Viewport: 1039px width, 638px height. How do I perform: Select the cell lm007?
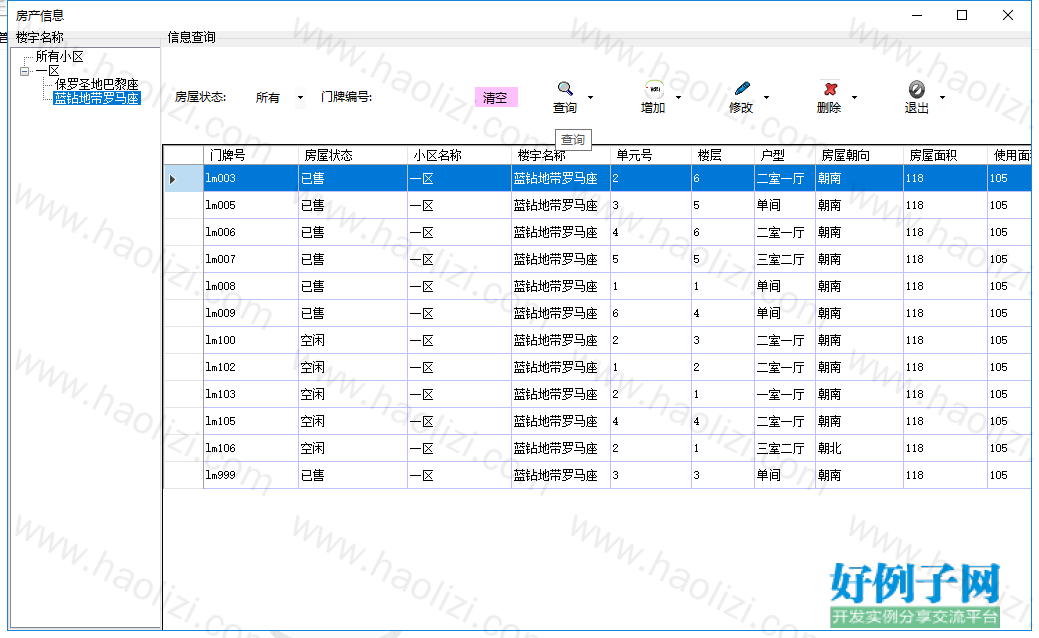point(250,260)
